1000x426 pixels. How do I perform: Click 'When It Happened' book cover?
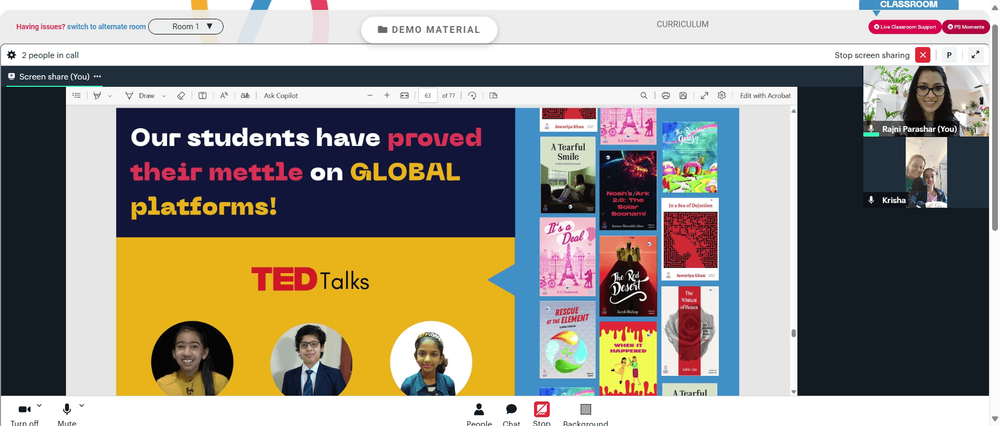pyautogui.click(x=628, y=358)
